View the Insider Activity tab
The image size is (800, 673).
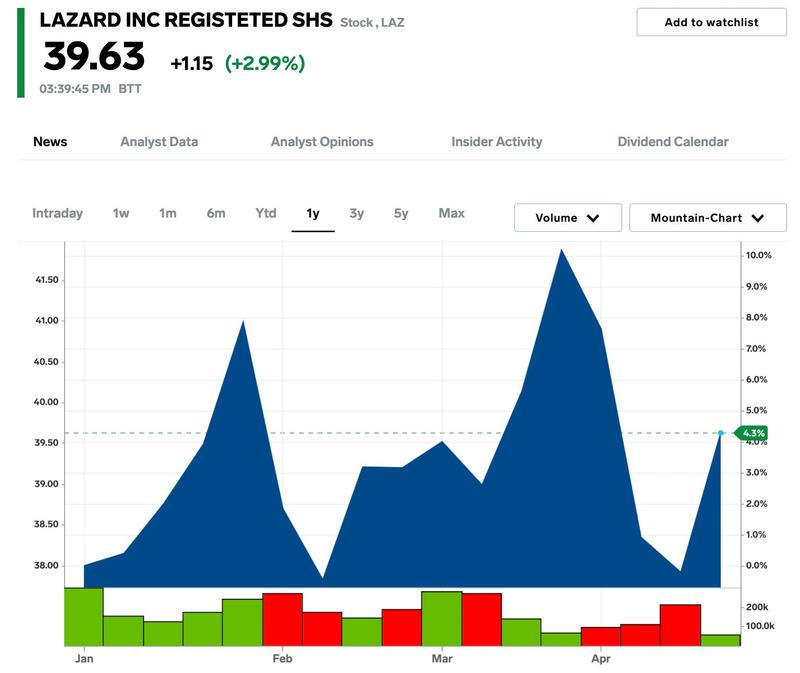click(x=497, y=142)
